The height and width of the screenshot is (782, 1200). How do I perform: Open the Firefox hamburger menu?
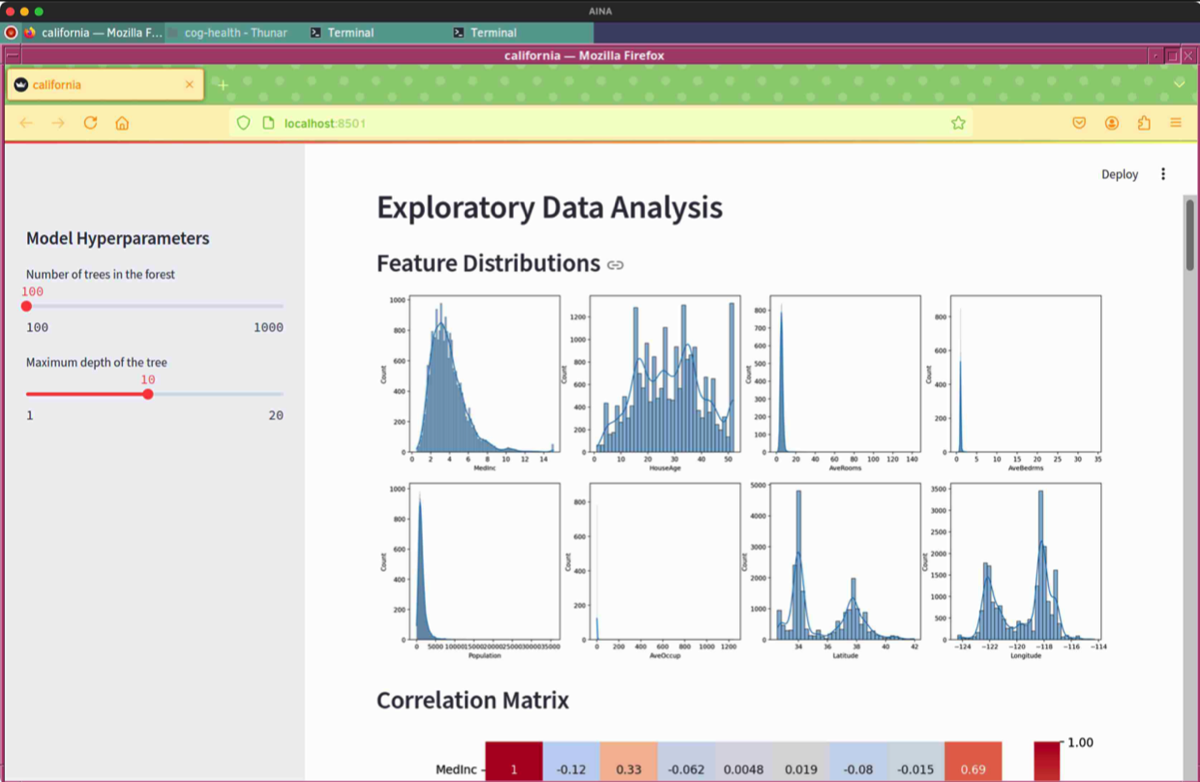(1176, 123)
